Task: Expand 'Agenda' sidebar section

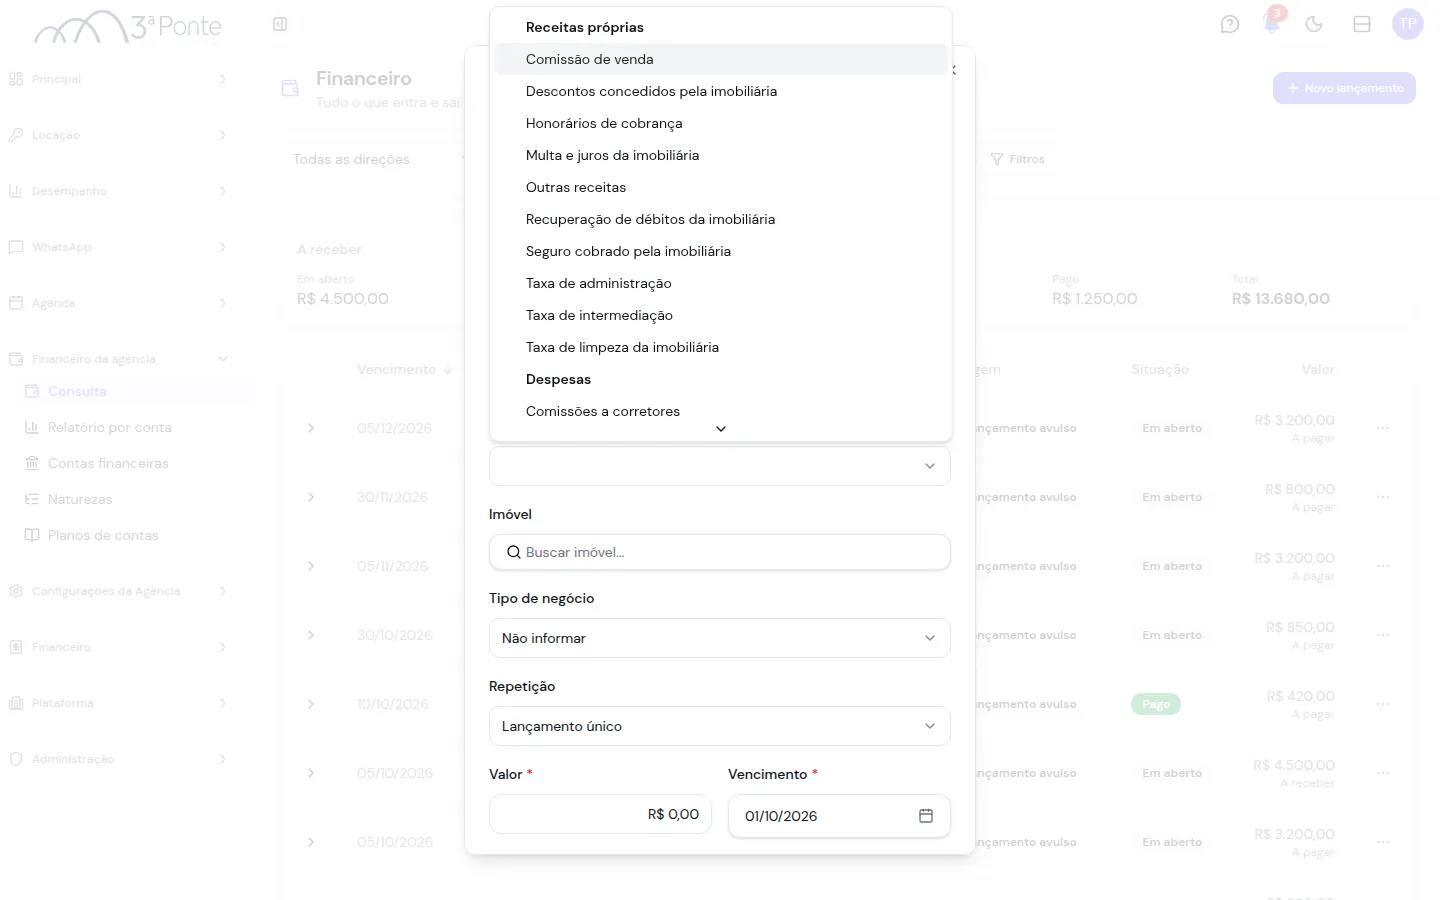Action: point(118,303)
